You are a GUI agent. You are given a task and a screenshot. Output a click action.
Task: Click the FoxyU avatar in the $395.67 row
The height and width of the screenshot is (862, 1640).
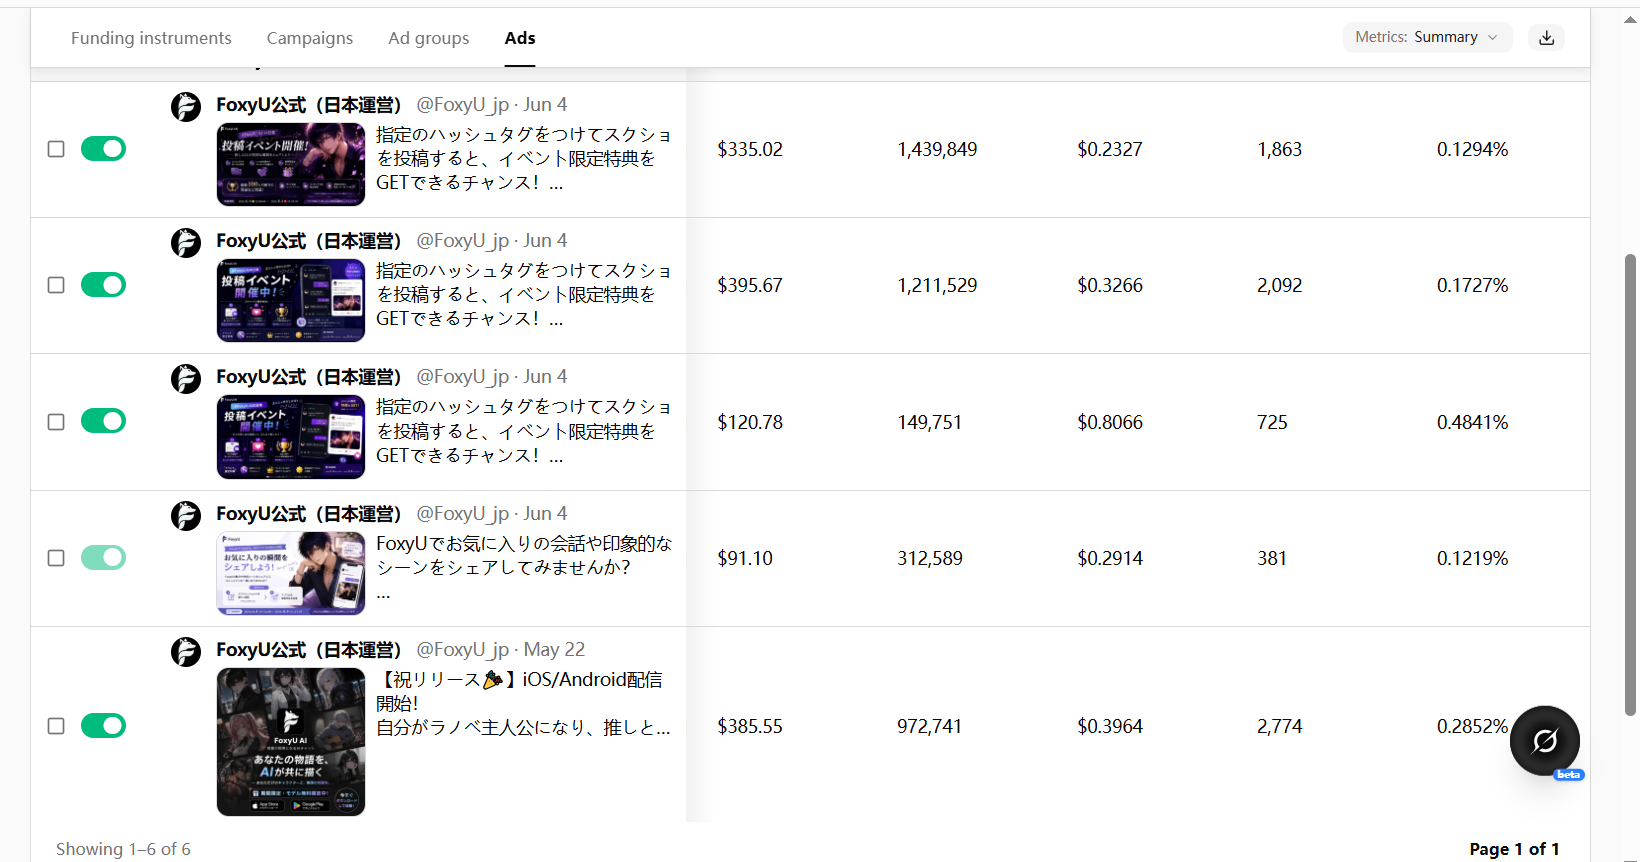tap(186, 242)
